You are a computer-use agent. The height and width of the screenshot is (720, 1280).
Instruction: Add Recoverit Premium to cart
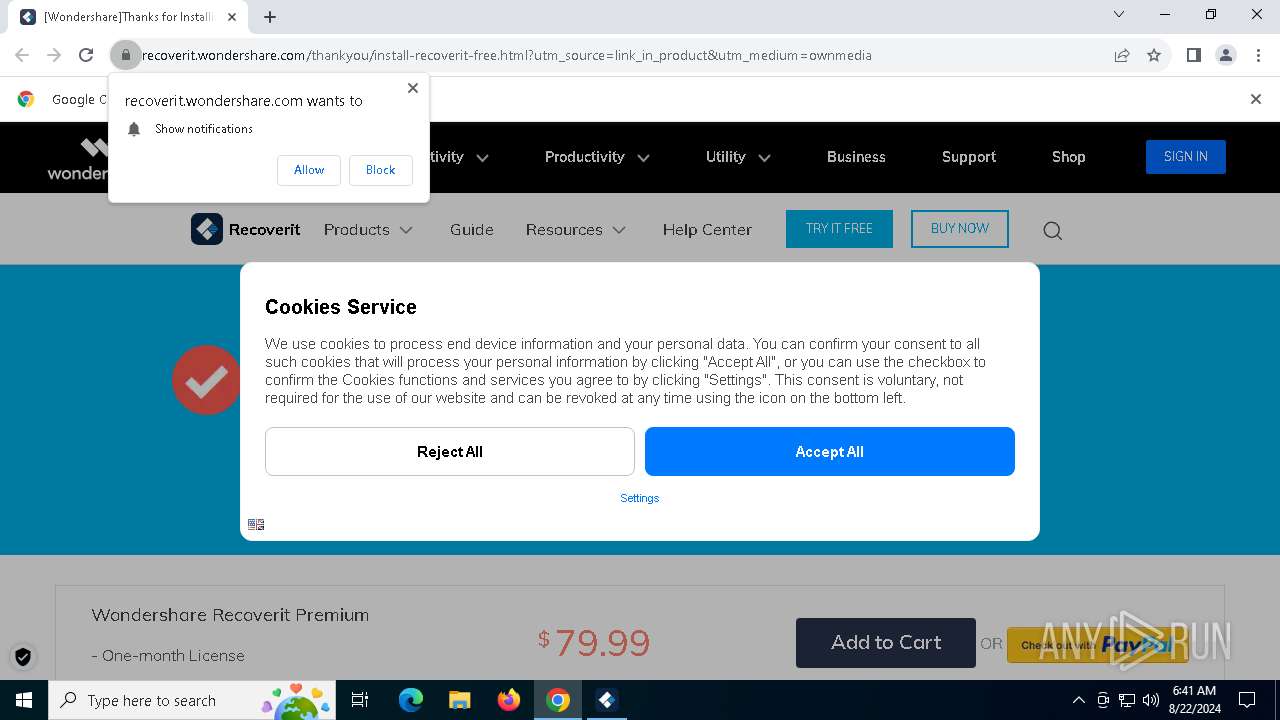886,643
